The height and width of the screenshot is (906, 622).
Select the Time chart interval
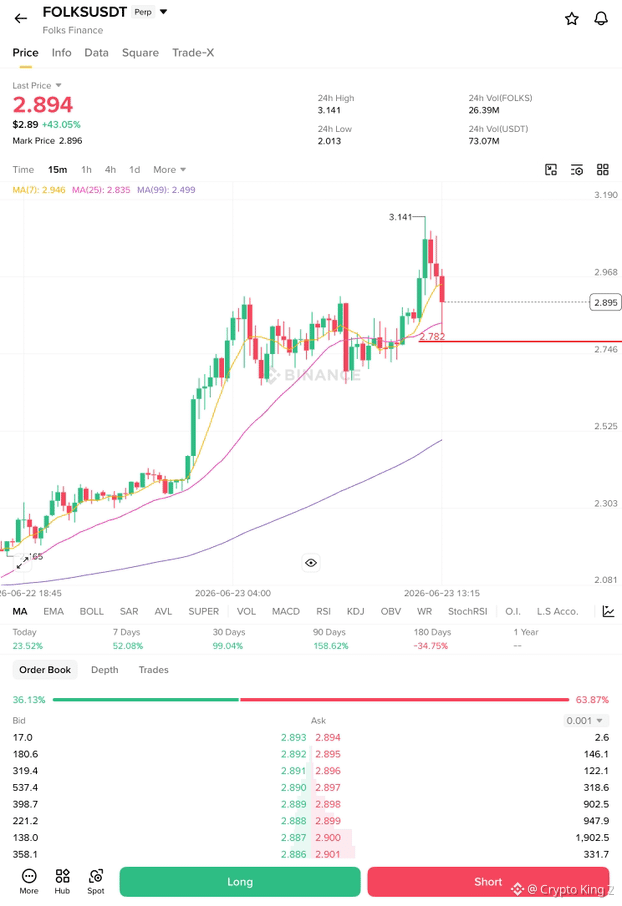pyautogui.click(x=23, y=169)
